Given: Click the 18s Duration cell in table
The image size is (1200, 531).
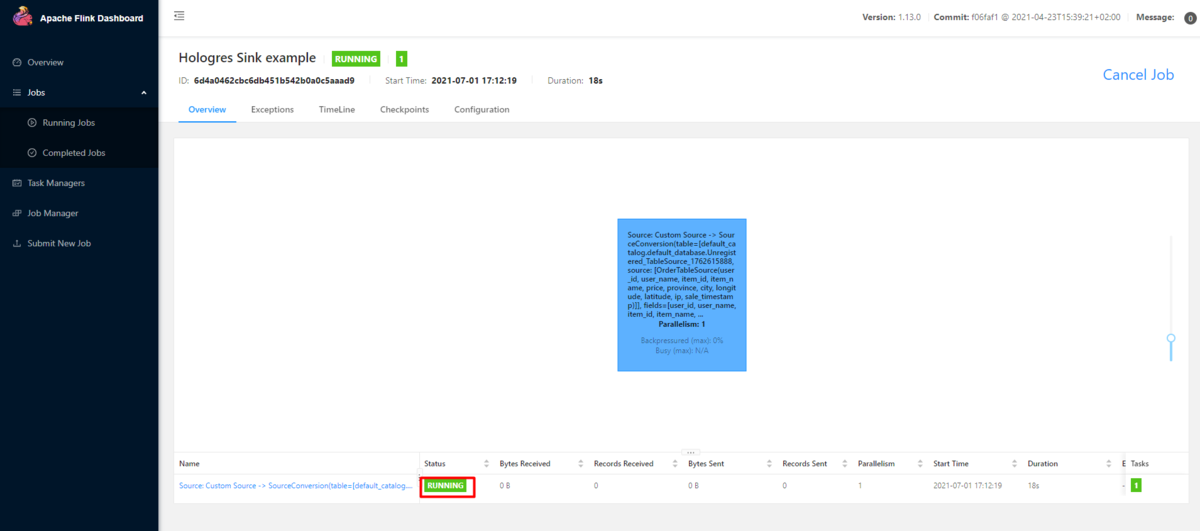Looking at the screenshot, I should (x=1034, y=485).
